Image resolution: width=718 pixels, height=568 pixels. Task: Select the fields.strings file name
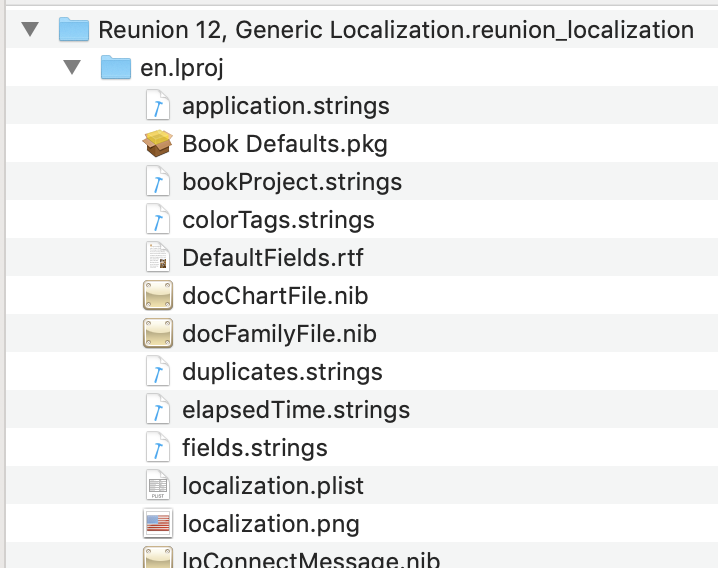point(255,448)
